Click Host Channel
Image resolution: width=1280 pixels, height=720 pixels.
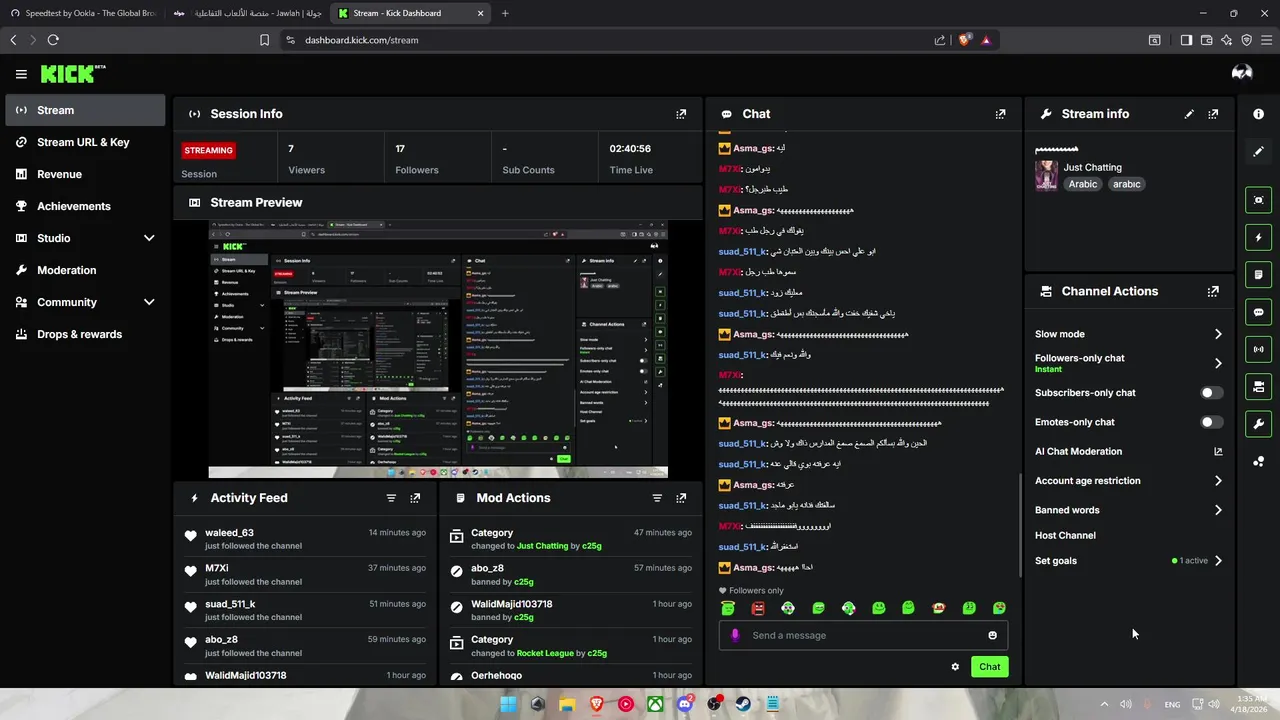[x=1065, y=536]
